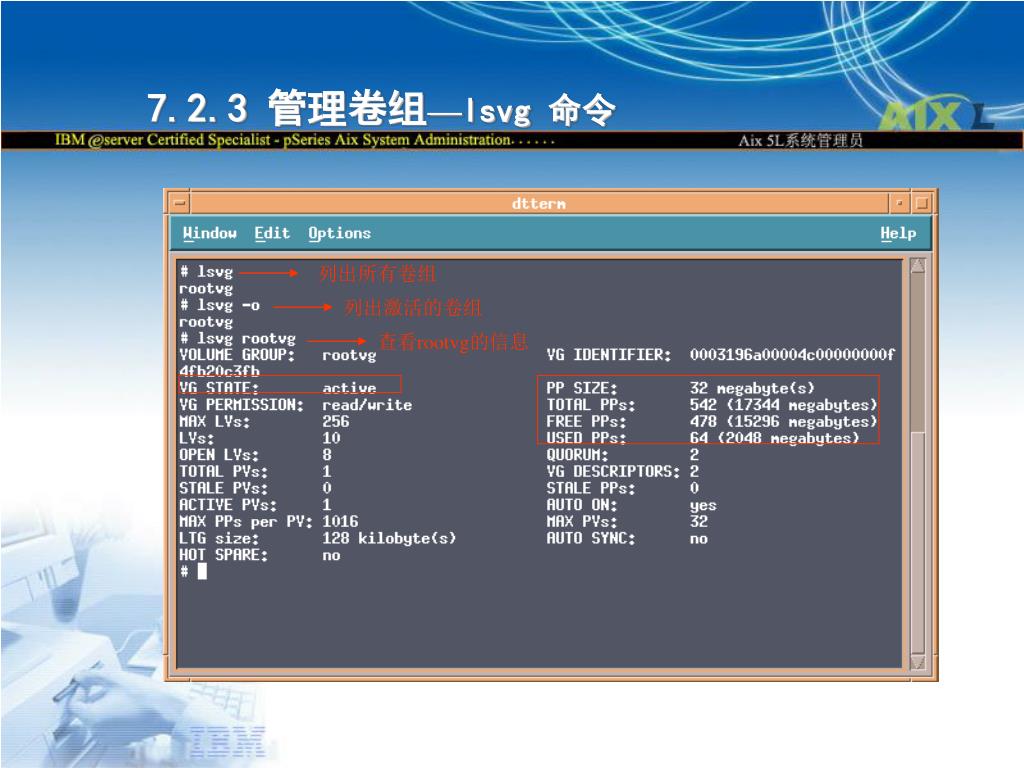
Task: Click the '64 (2048 megabytes)' value
Action: 775,438
